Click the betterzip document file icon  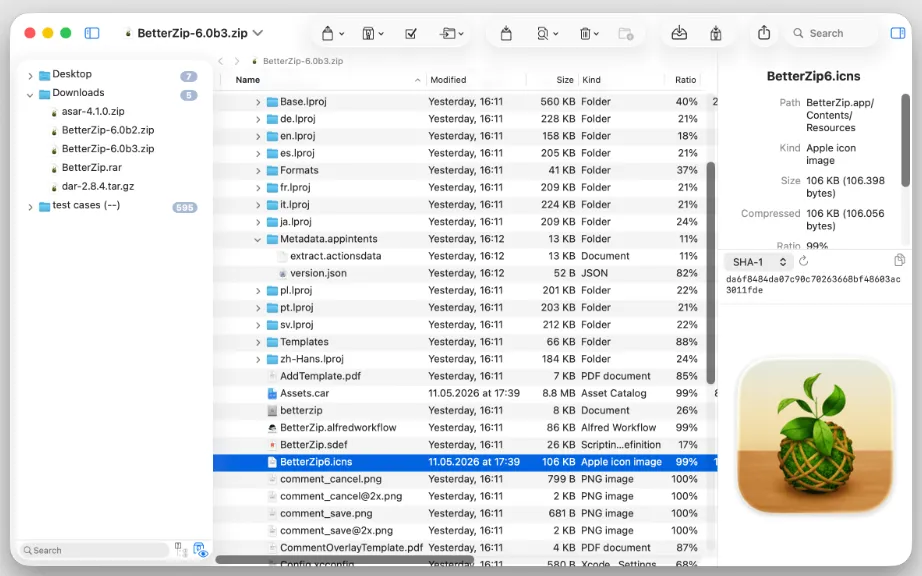click(272, 410)
